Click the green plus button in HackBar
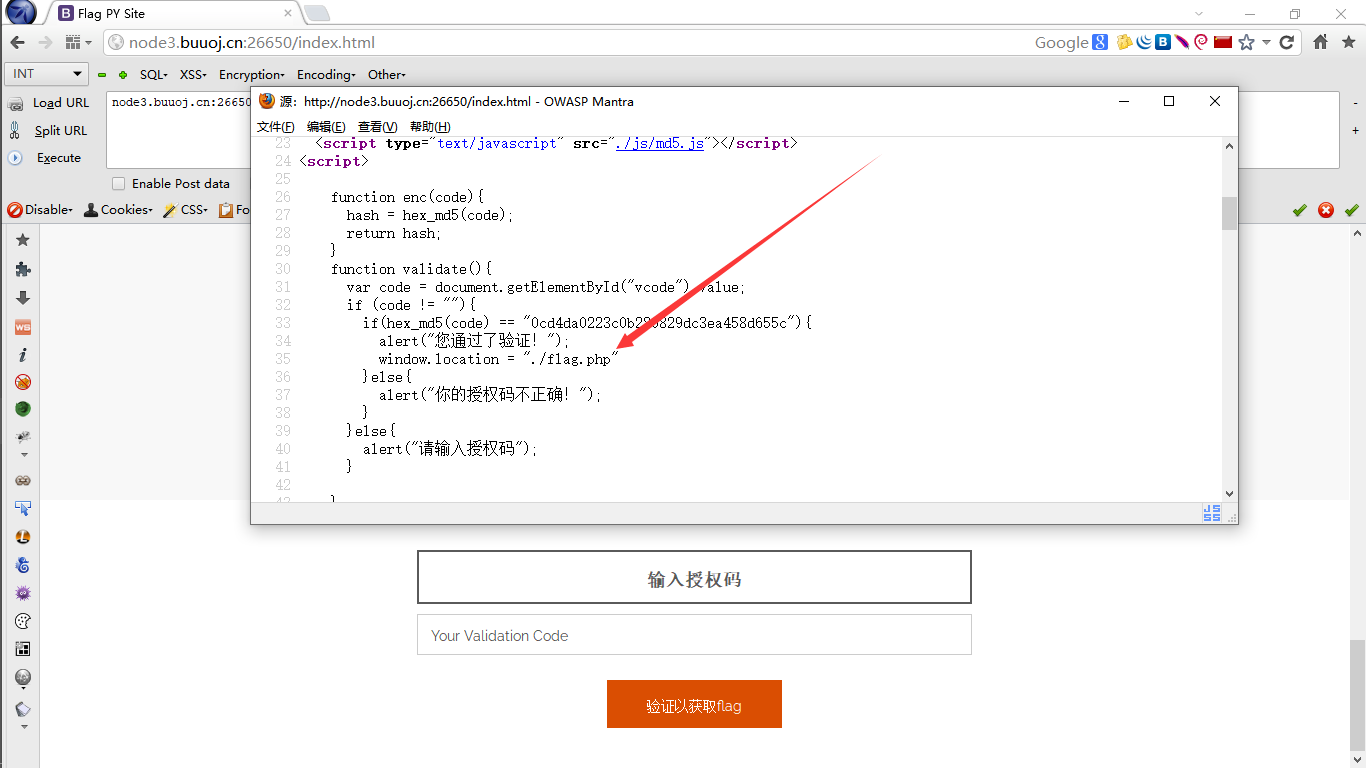 tap(123, 75)
